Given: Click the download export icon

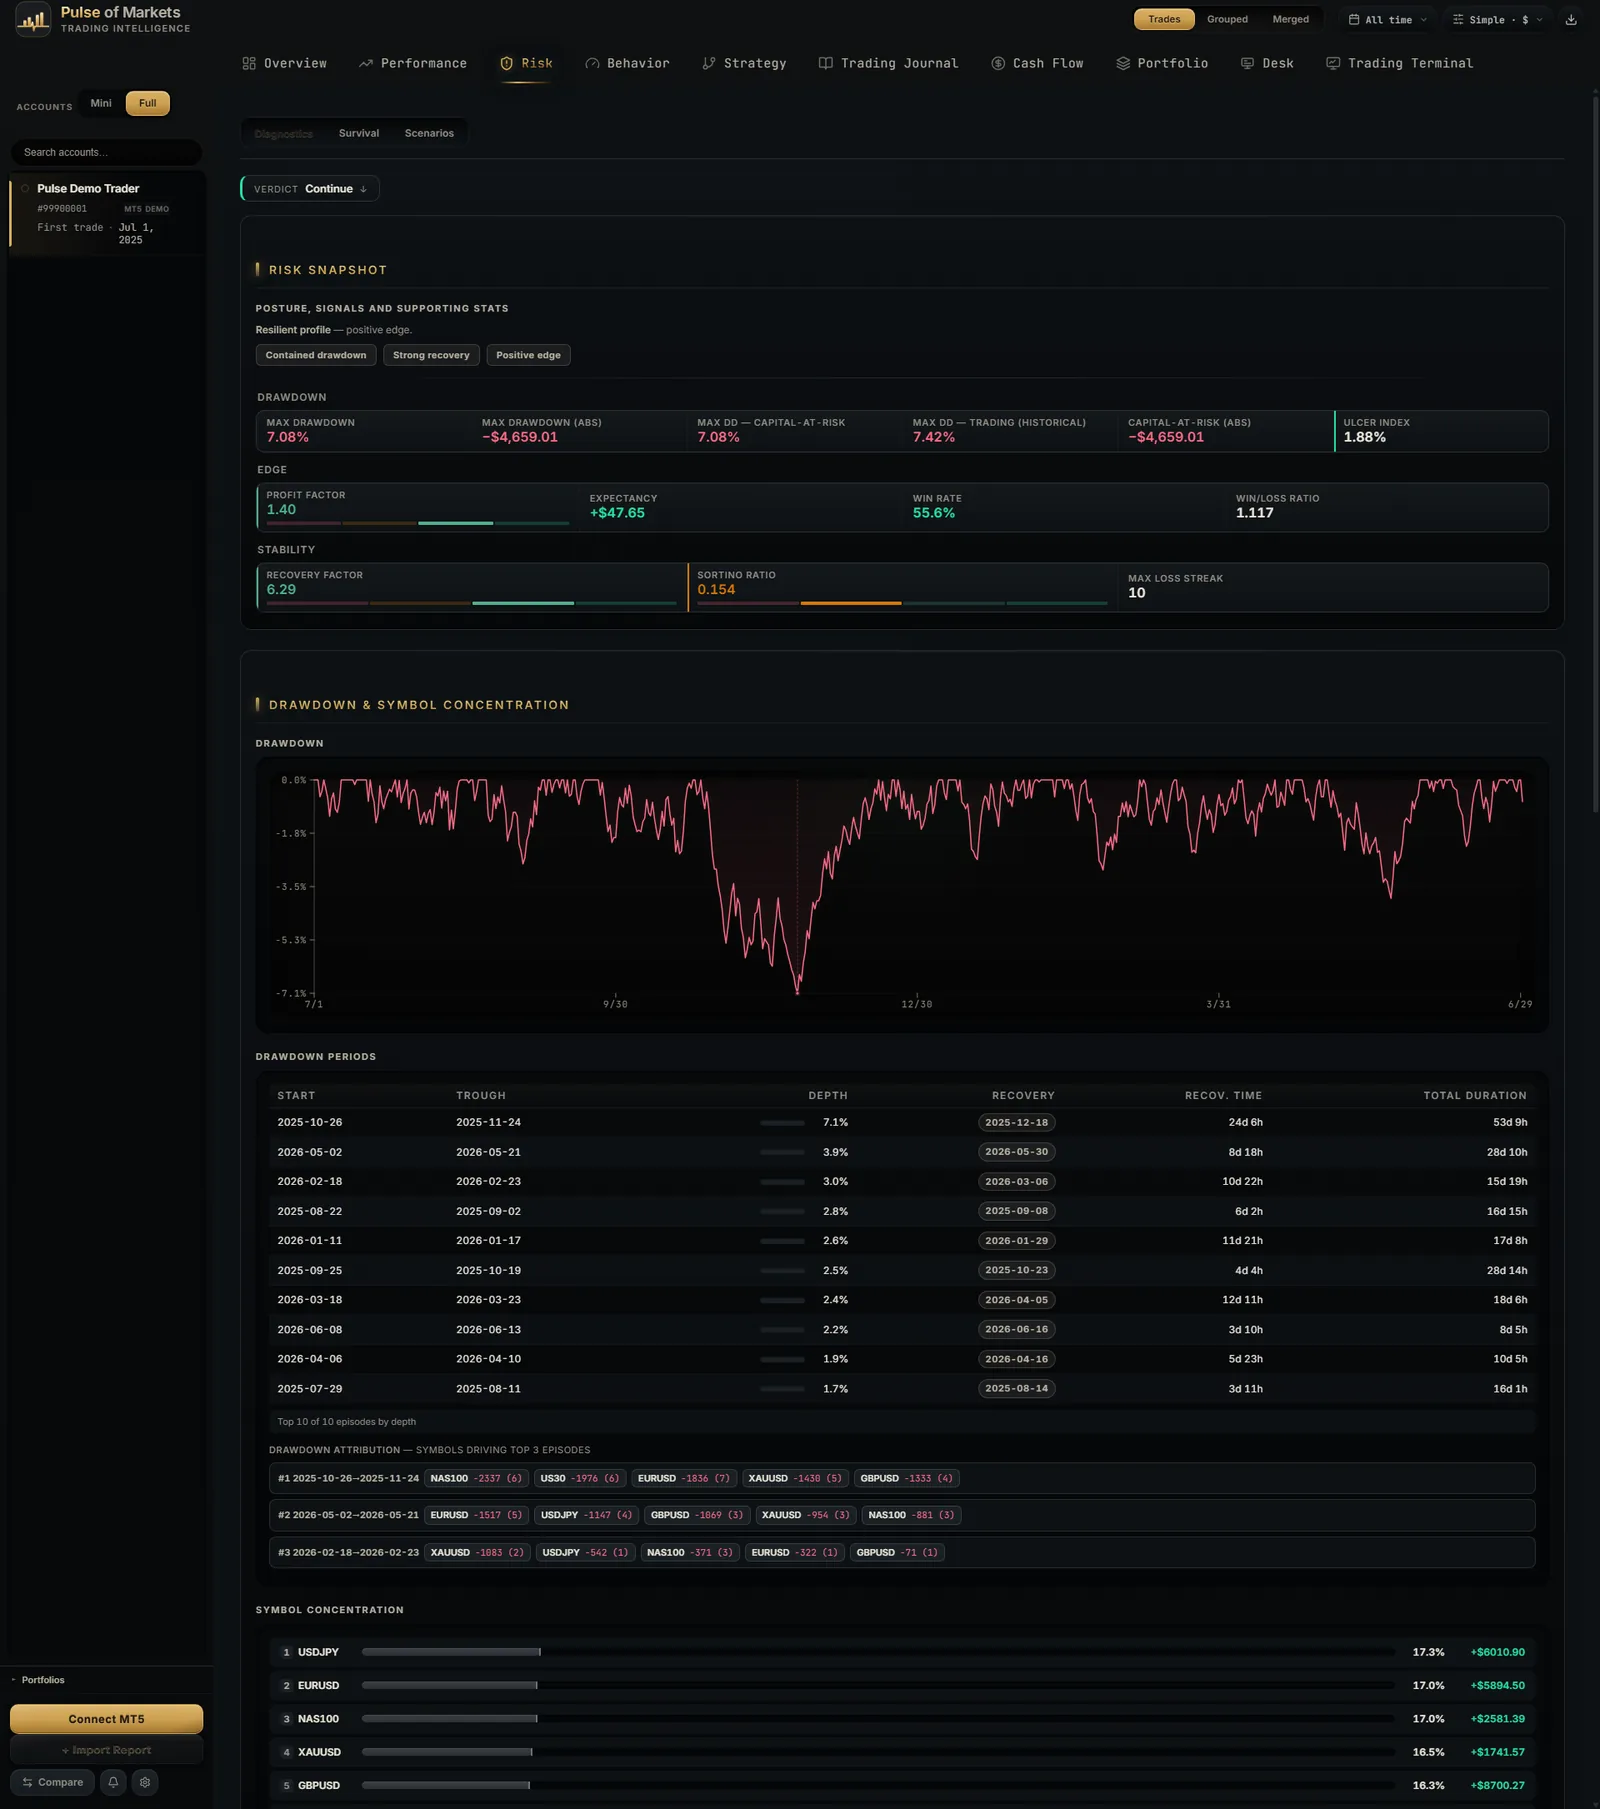Looking at the screenshot, I should point(1571,19).
